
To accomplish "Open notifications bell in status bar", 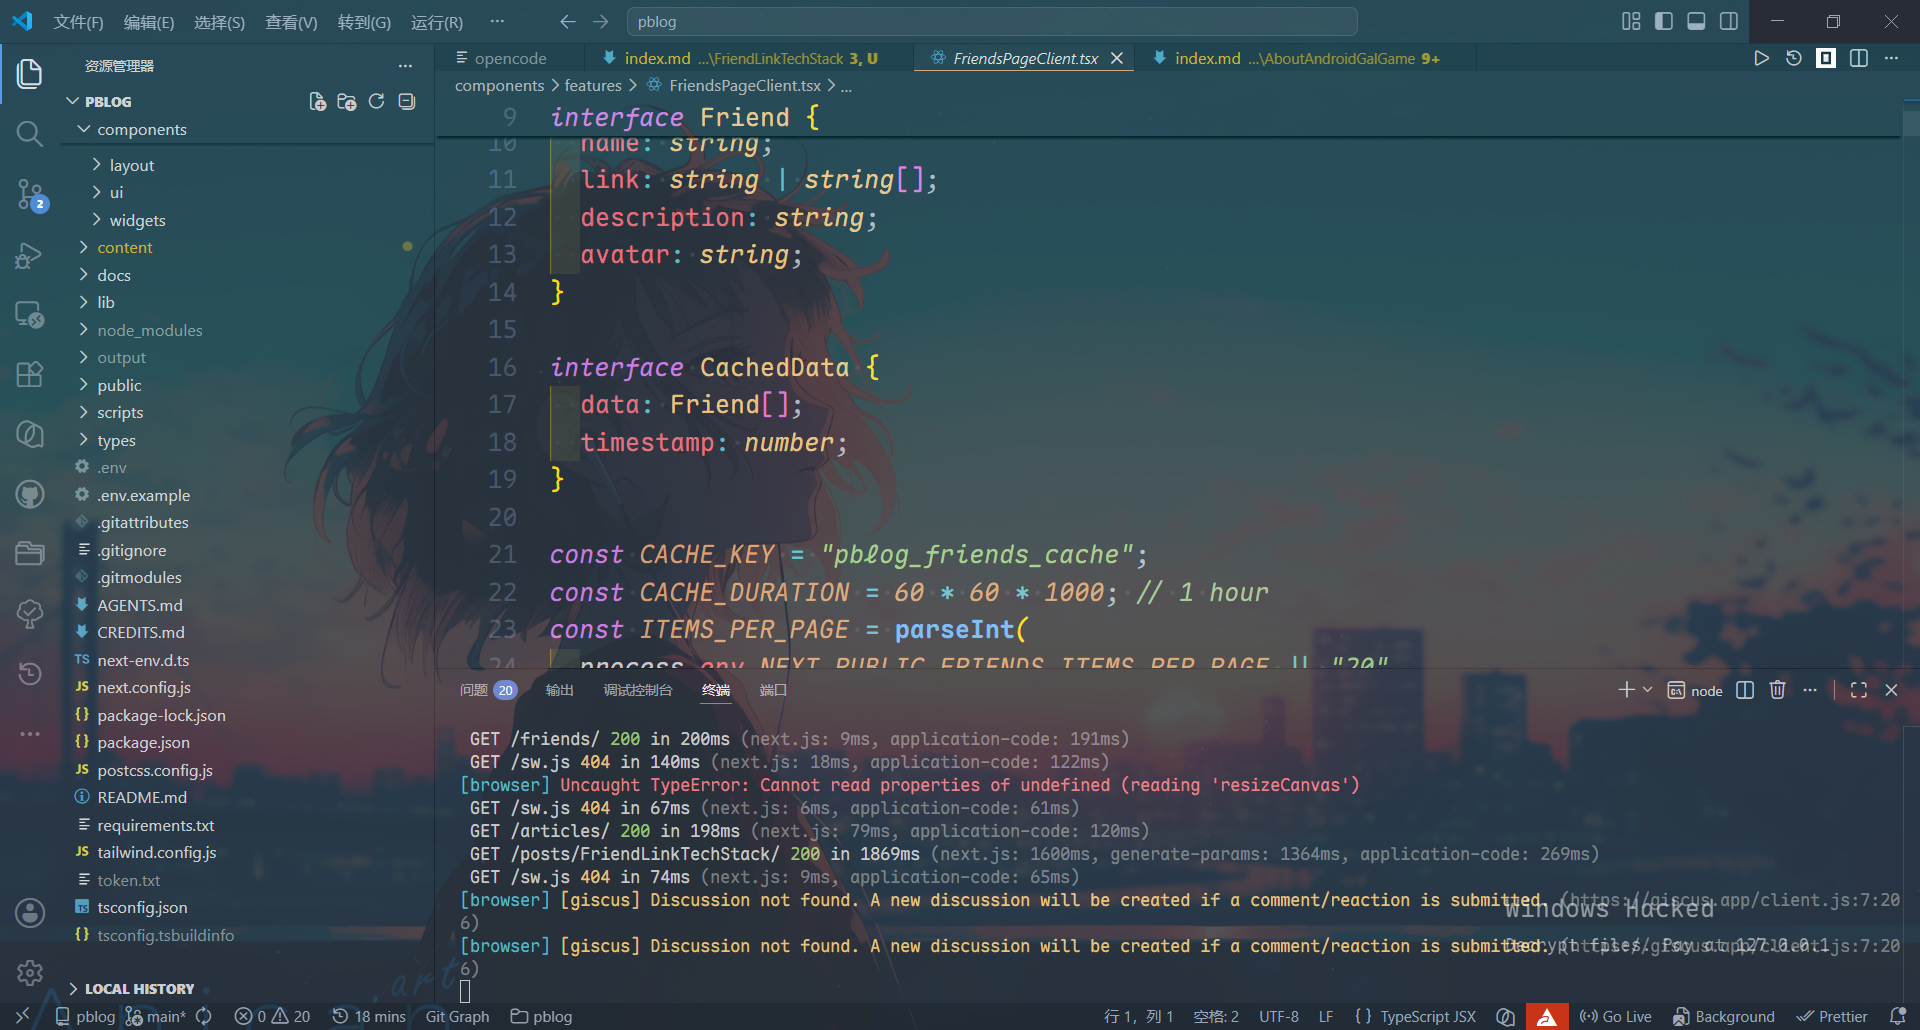I will tap(1897, 1016).
